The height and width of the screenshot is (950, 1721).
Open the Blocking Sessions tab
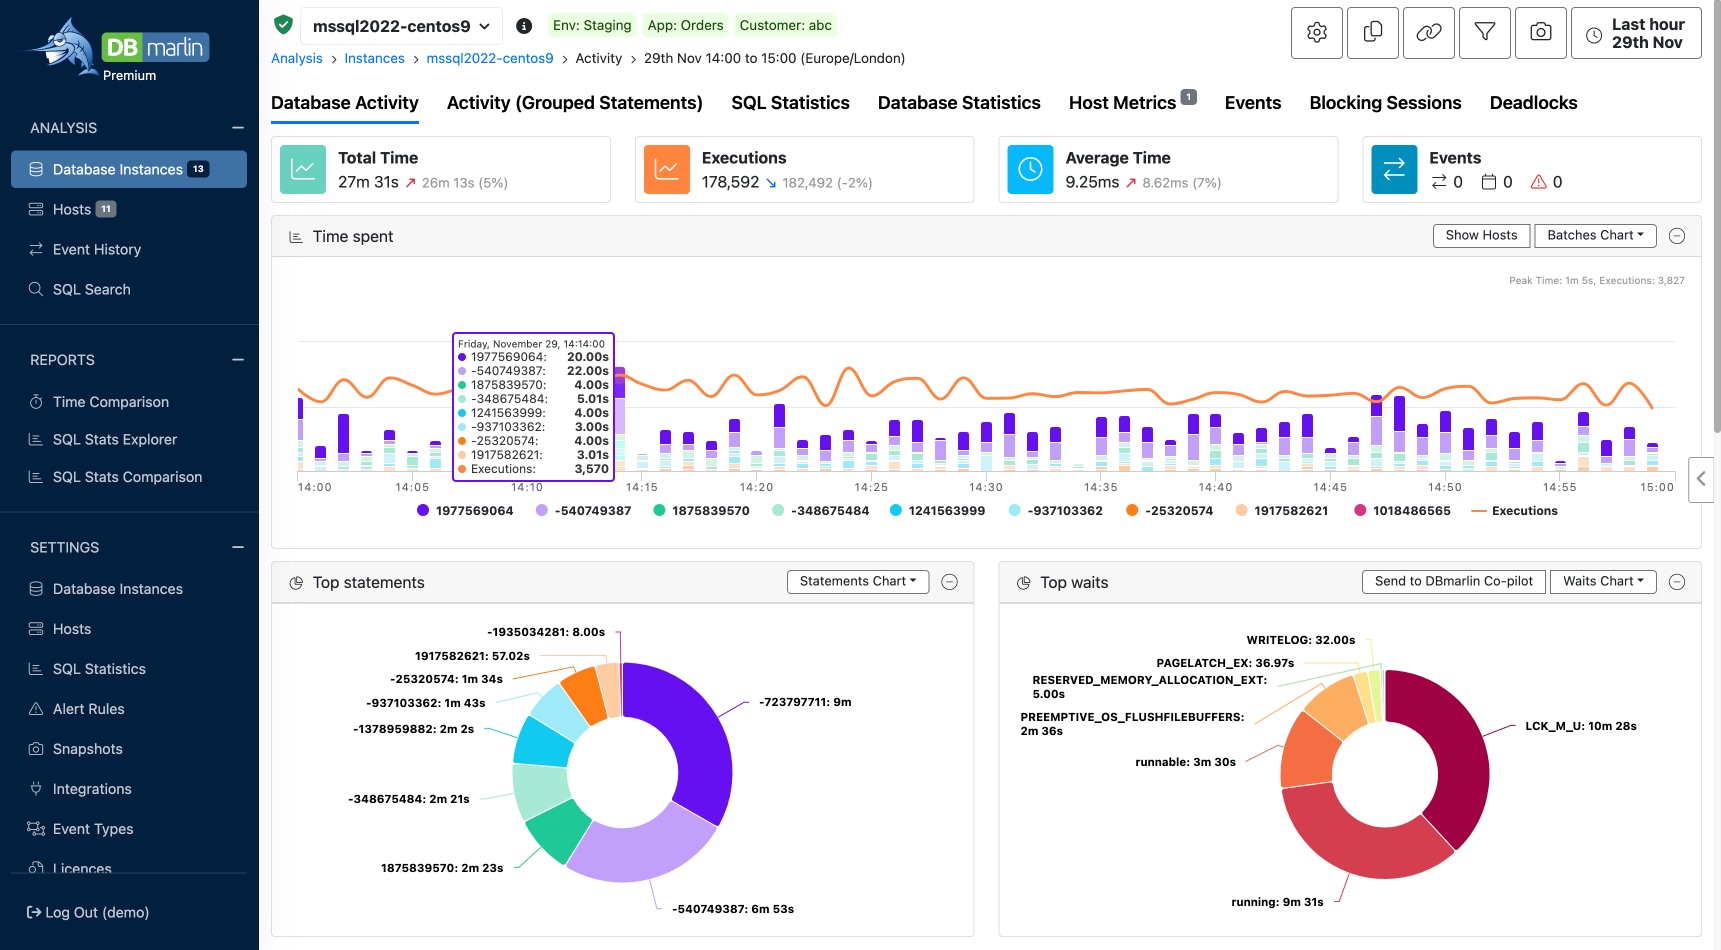[1385, 103]
